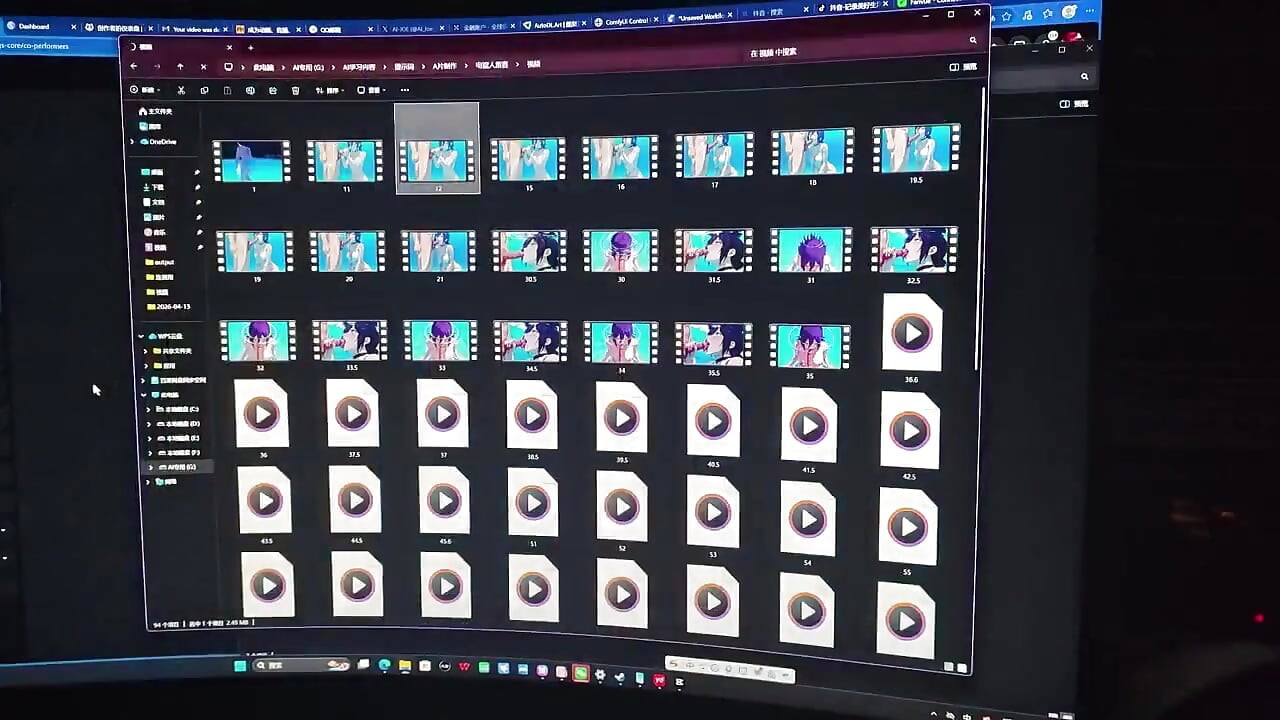Open the Downloads (下载) quick access folder
The width and height of the screenshot is (1280, 720).
[x=155, y=187]
